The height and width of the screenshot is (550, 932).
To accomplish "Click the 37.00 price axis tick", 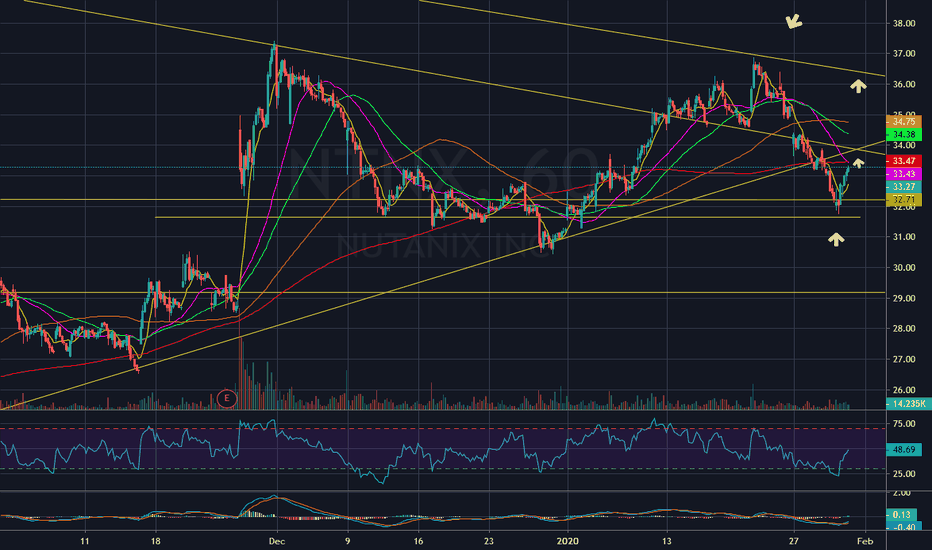I will tap(903, 54).
